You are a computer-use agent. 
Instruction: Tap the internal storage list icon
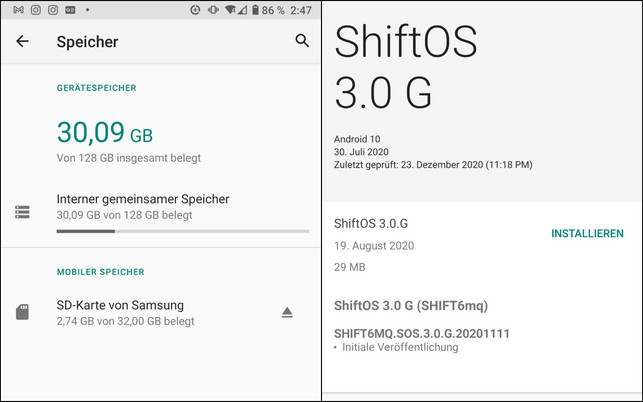pos(22,212)
